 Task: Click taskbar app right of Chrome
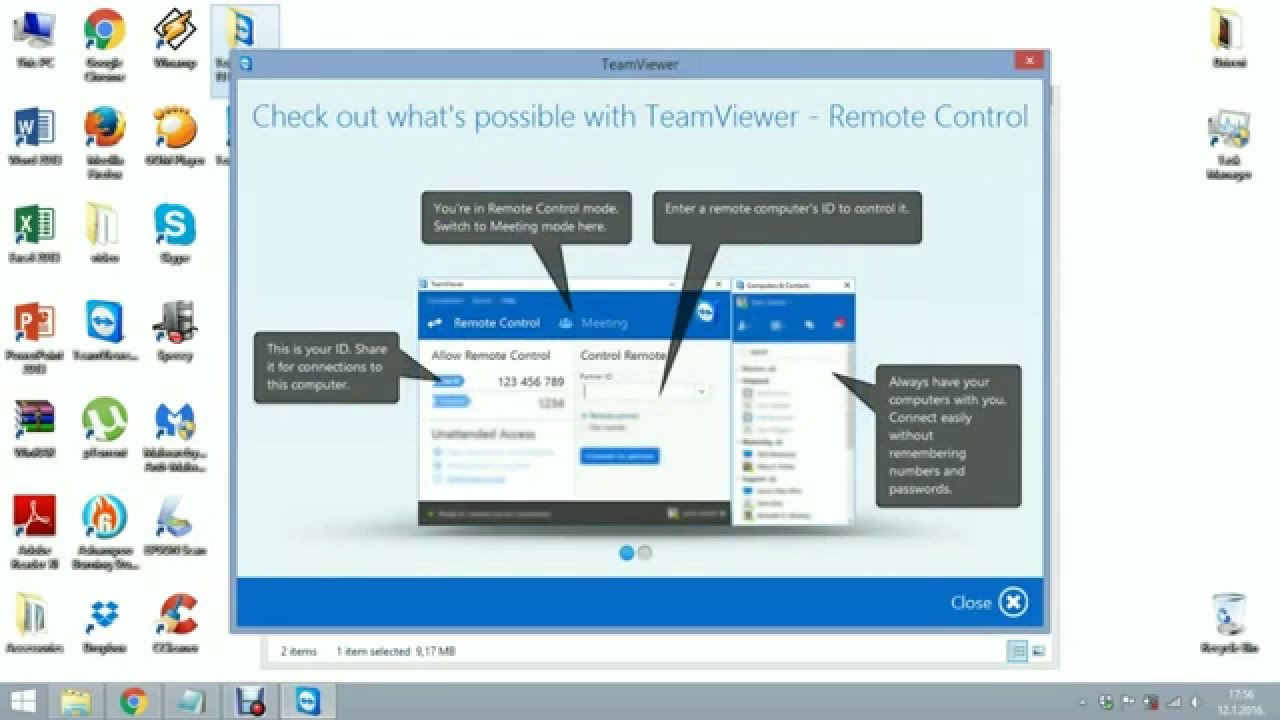pyautogui.click(x=192, y=701)
